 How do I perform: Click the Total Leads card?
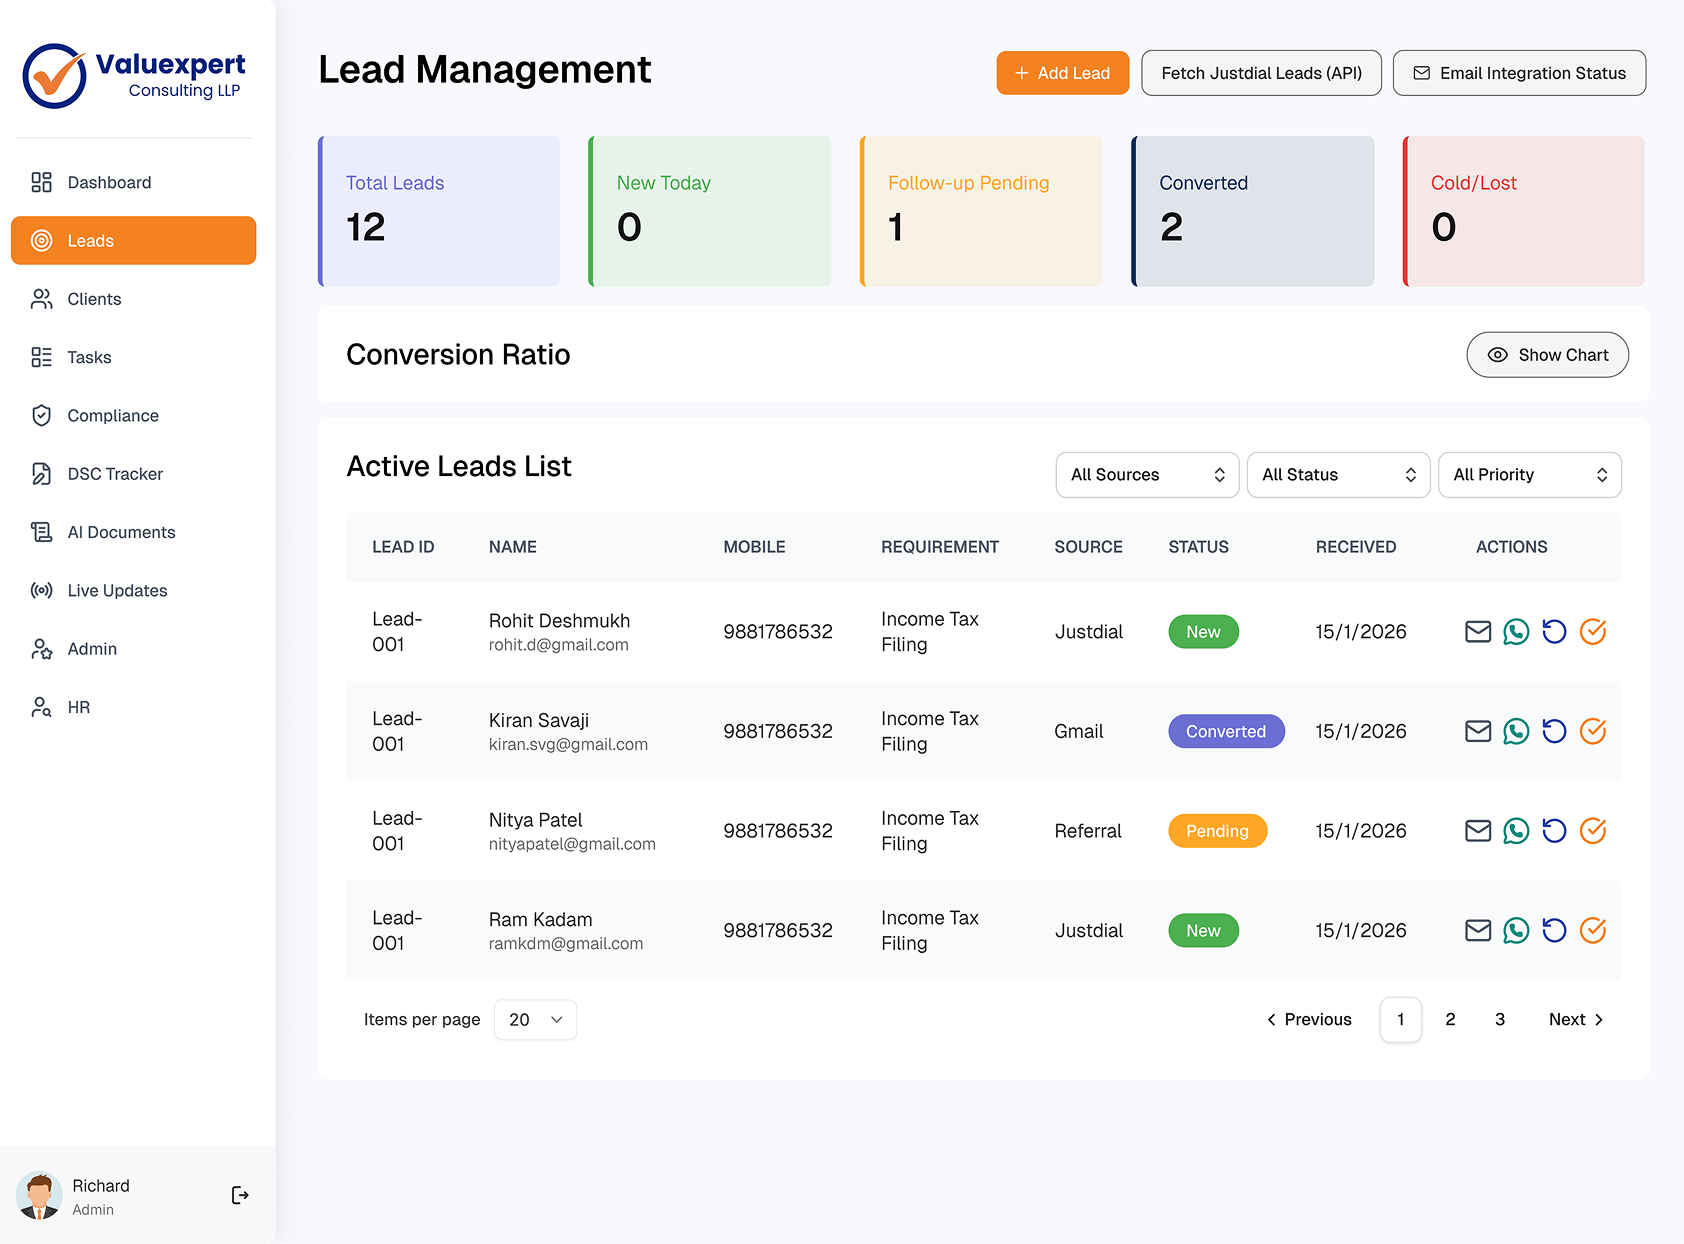(439, 211)
